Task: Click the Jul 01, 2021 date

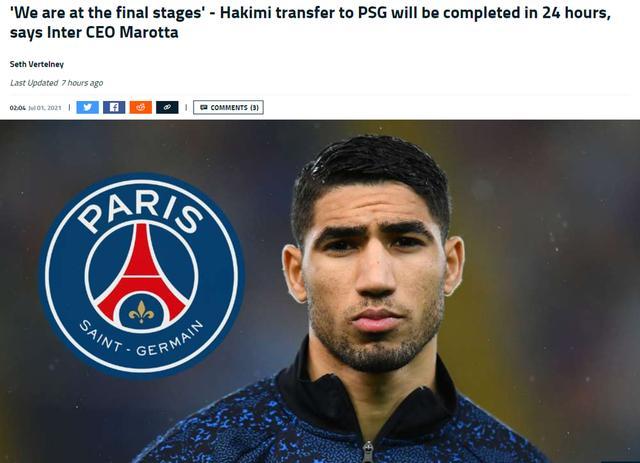Action: coord(45,108)
